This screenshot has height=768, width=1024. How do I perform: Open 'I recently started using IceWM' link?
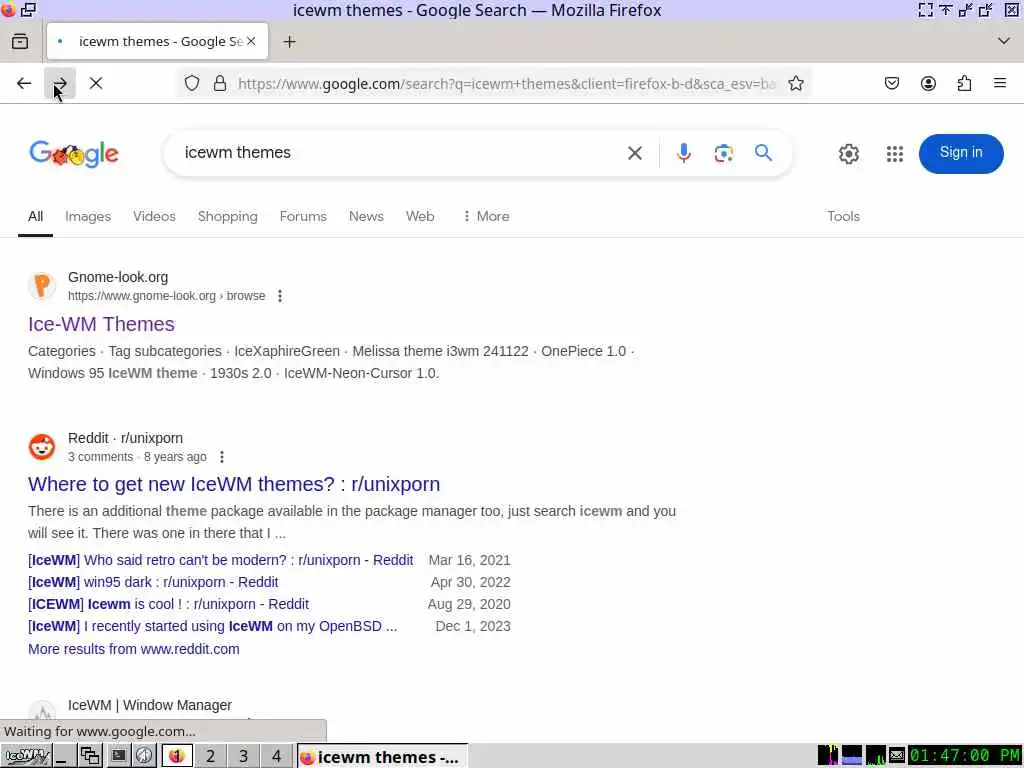coord(213,626)
